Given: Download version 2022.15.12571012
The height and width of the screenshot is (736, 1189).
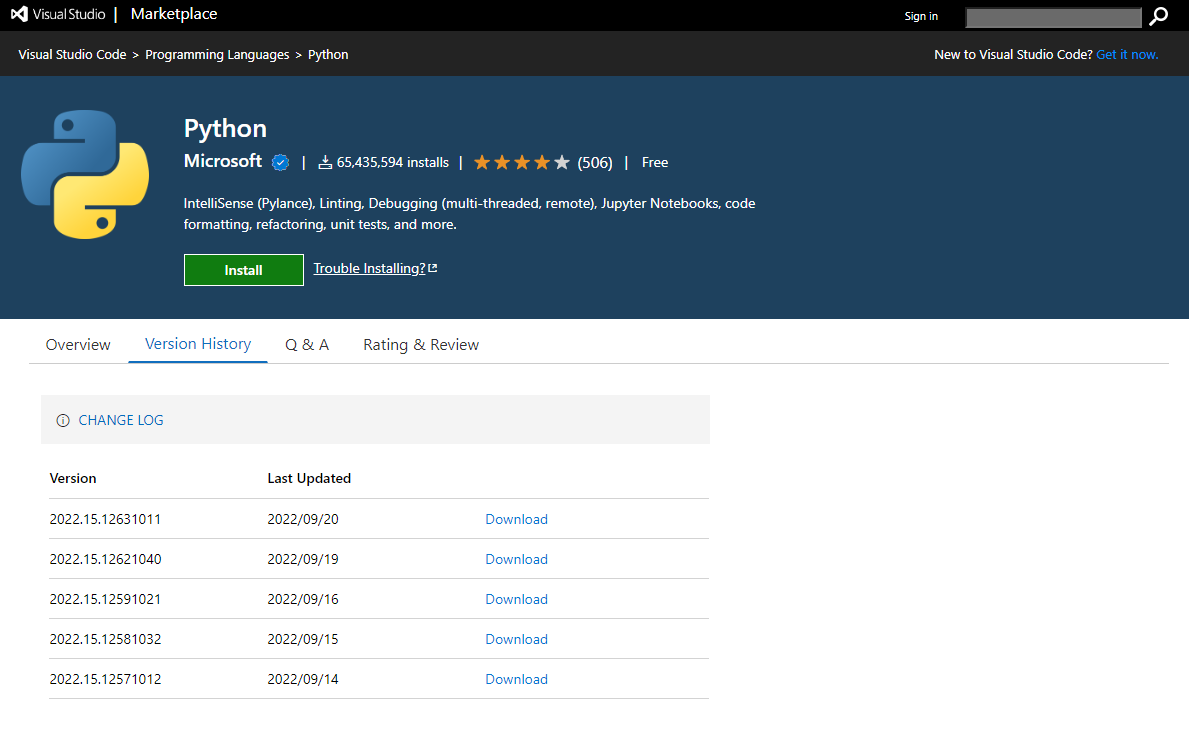Looking at the screenshot, I should (516, 680).
